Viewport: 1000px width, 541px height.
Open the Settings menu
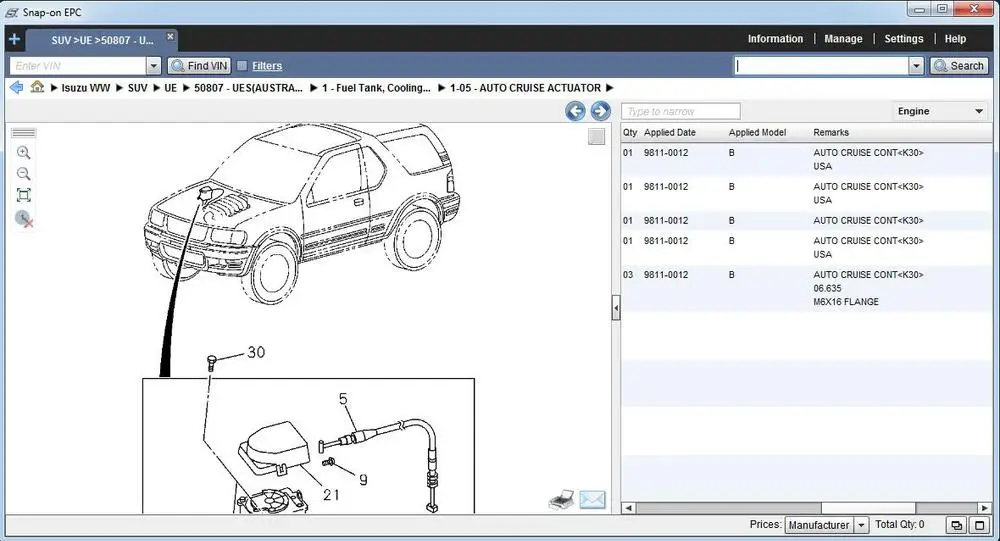click(x=903, y=39)
